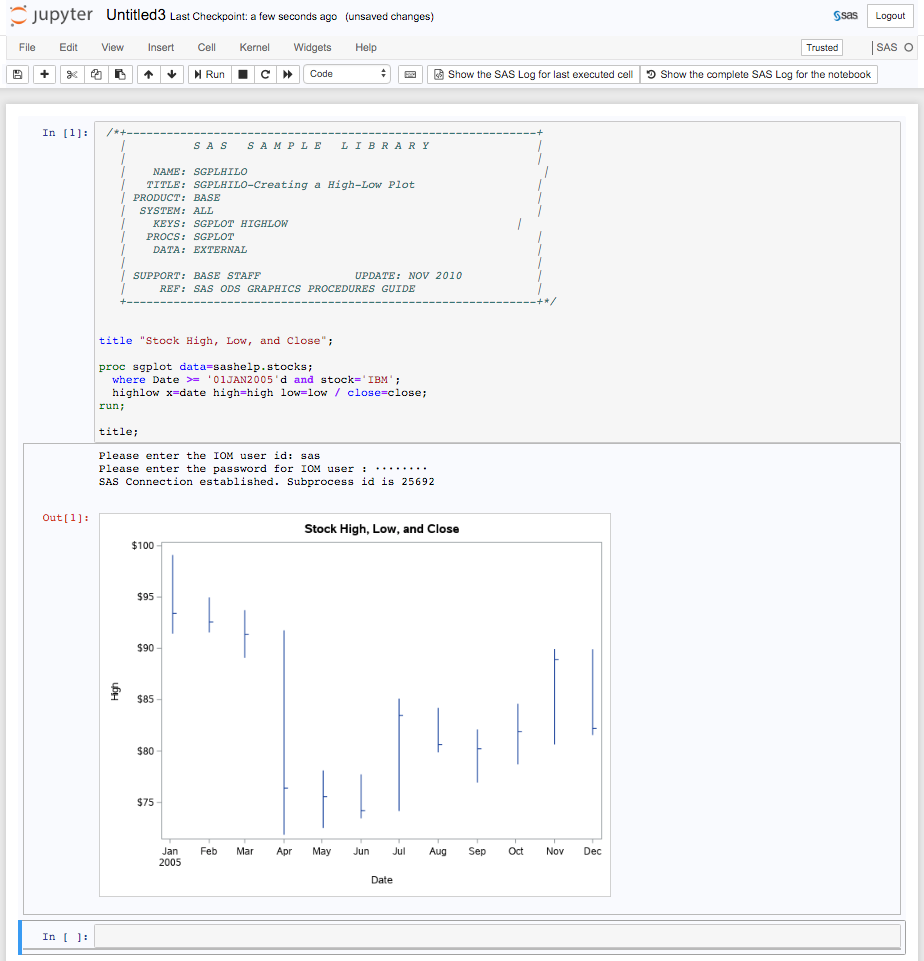Logout of the Jupyter session
The image size is (924, 961).
[x=889, y=15]
